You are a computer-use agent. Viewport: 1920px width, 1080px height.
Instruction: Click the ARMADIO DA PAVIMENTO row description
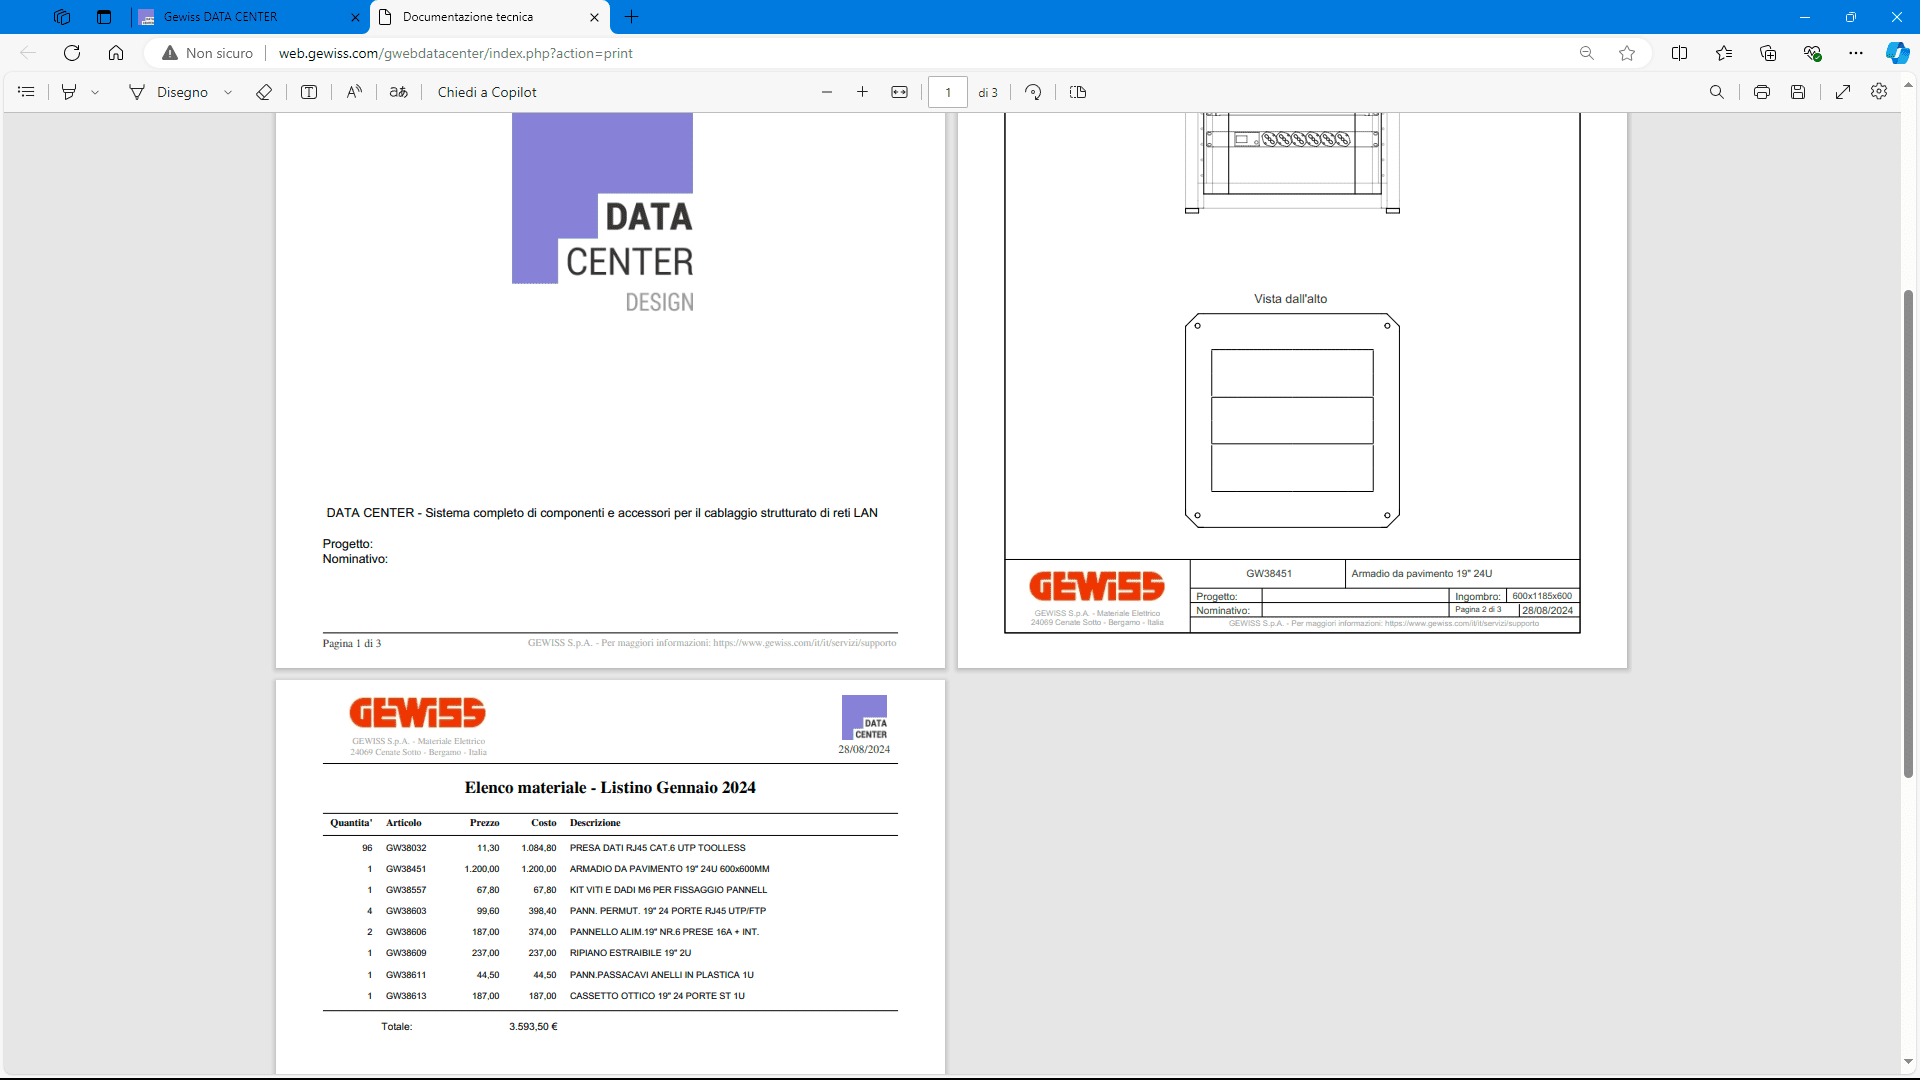[x=669, y=869]
